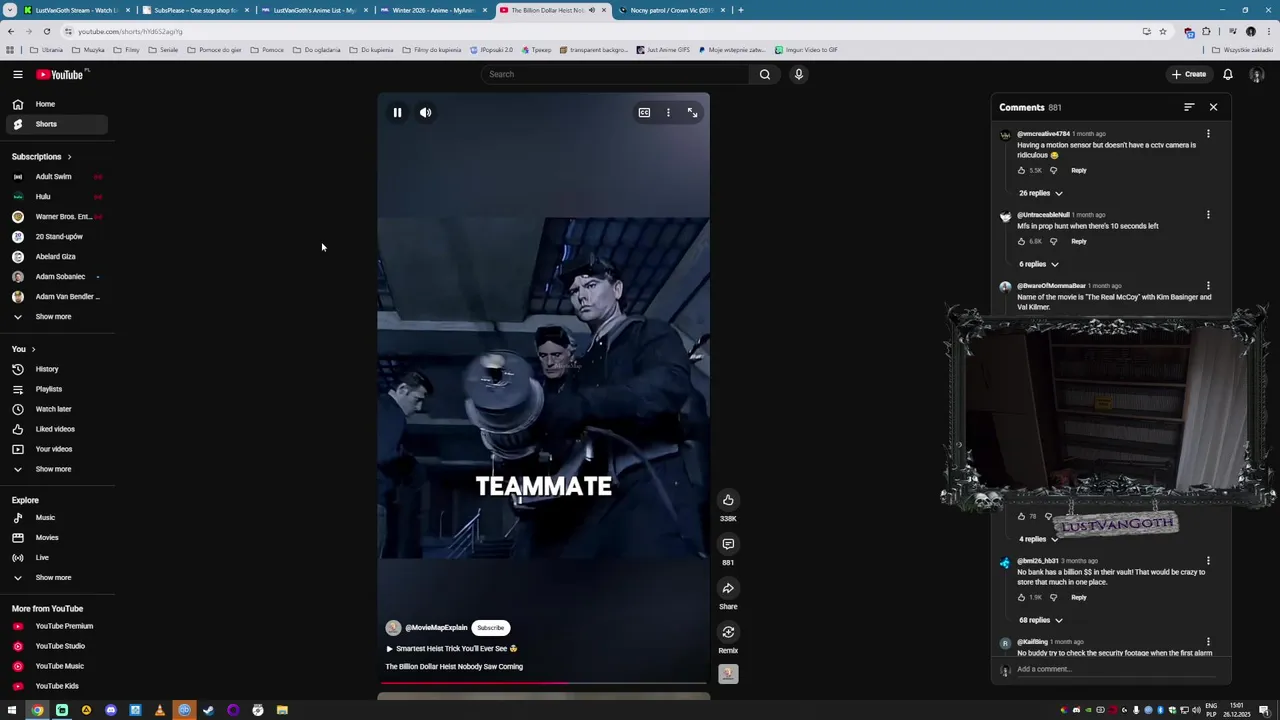
Task: Expand the 68 replies thread
Action: [1040, 620]
